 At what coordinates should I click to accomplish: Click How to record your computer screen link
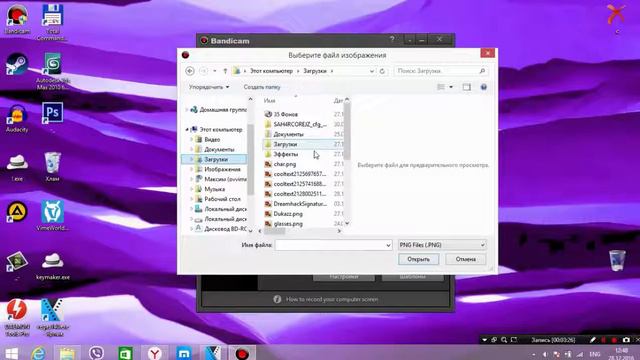332,299
